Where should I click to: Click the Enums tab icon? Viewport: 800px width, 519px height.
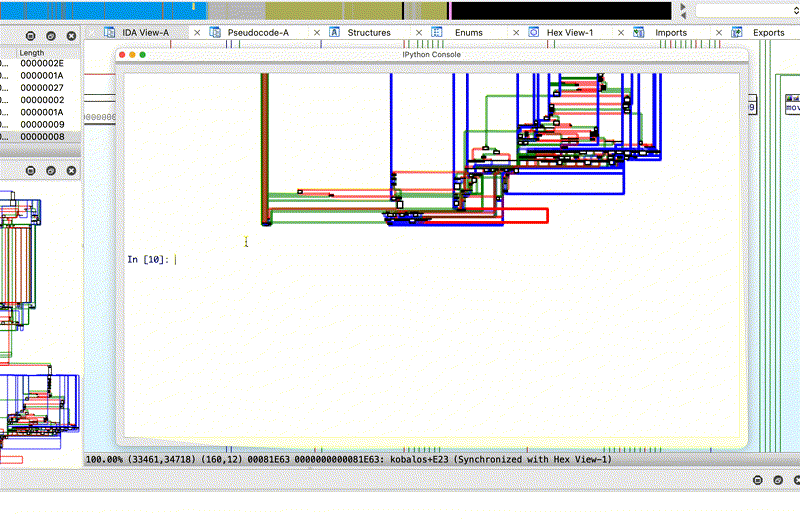point(437,32)
